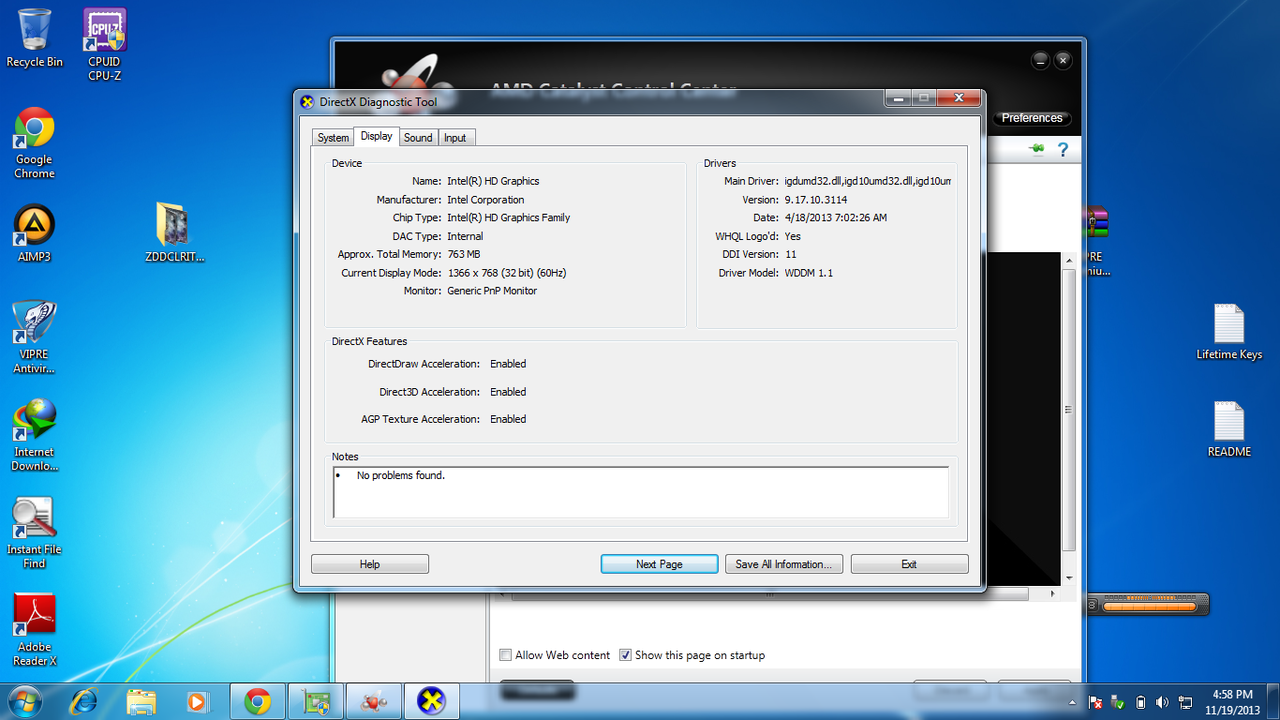Switch to the AMD Catalyst taskbar button

point(374,702)
